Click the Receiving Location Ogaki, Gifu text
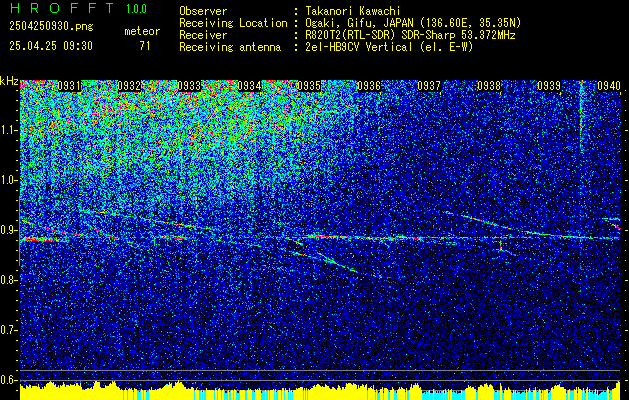Image resolution: width=629 pixels, height=400 pixels. point(413,23)
